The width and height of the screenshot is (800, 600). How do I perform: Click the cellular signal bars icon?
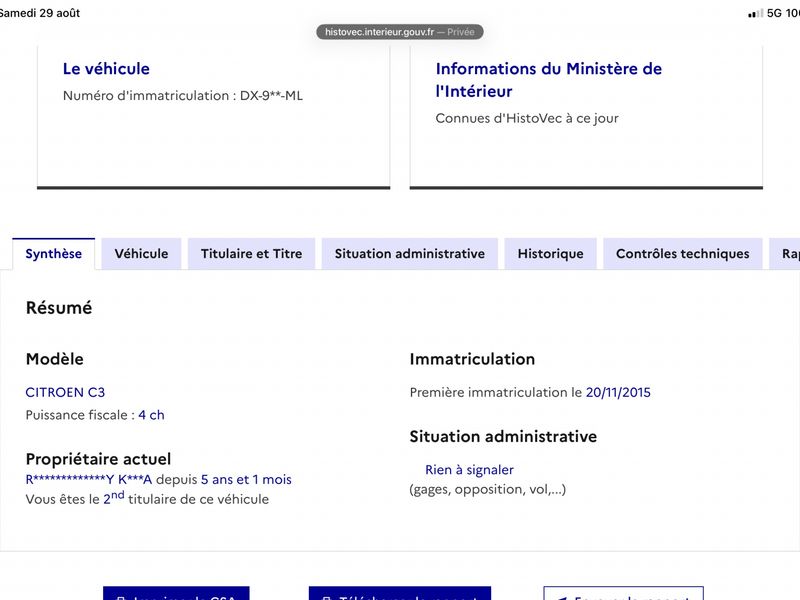756,13
